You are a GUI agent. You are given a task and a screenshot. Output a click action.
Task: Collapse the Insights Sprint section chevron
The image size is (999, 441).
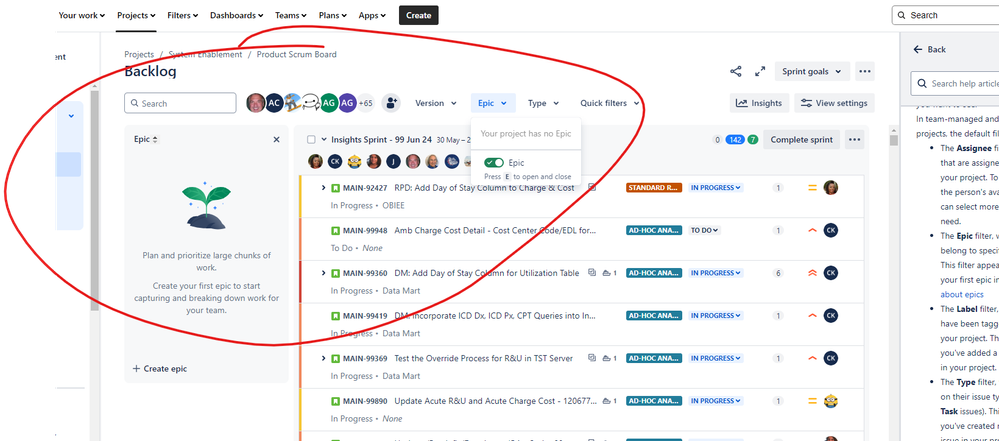click(324, 140)
